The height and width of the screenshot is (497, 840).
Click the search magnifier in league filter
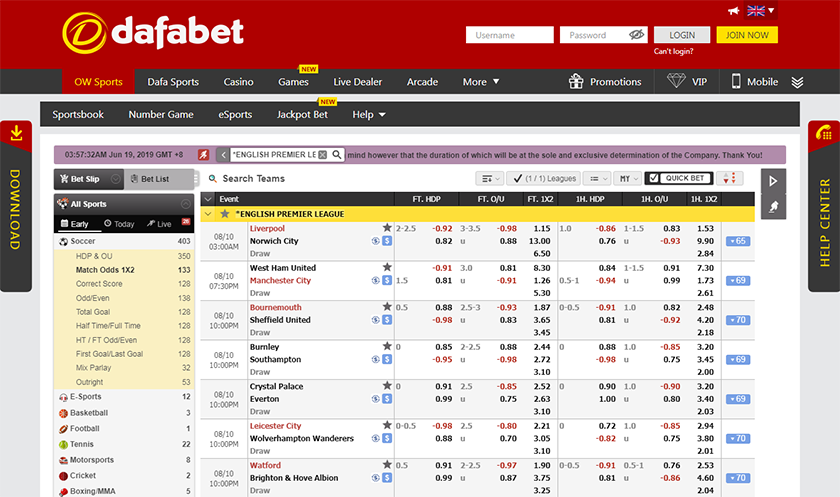pyautogui.click(x=338, y=155)
